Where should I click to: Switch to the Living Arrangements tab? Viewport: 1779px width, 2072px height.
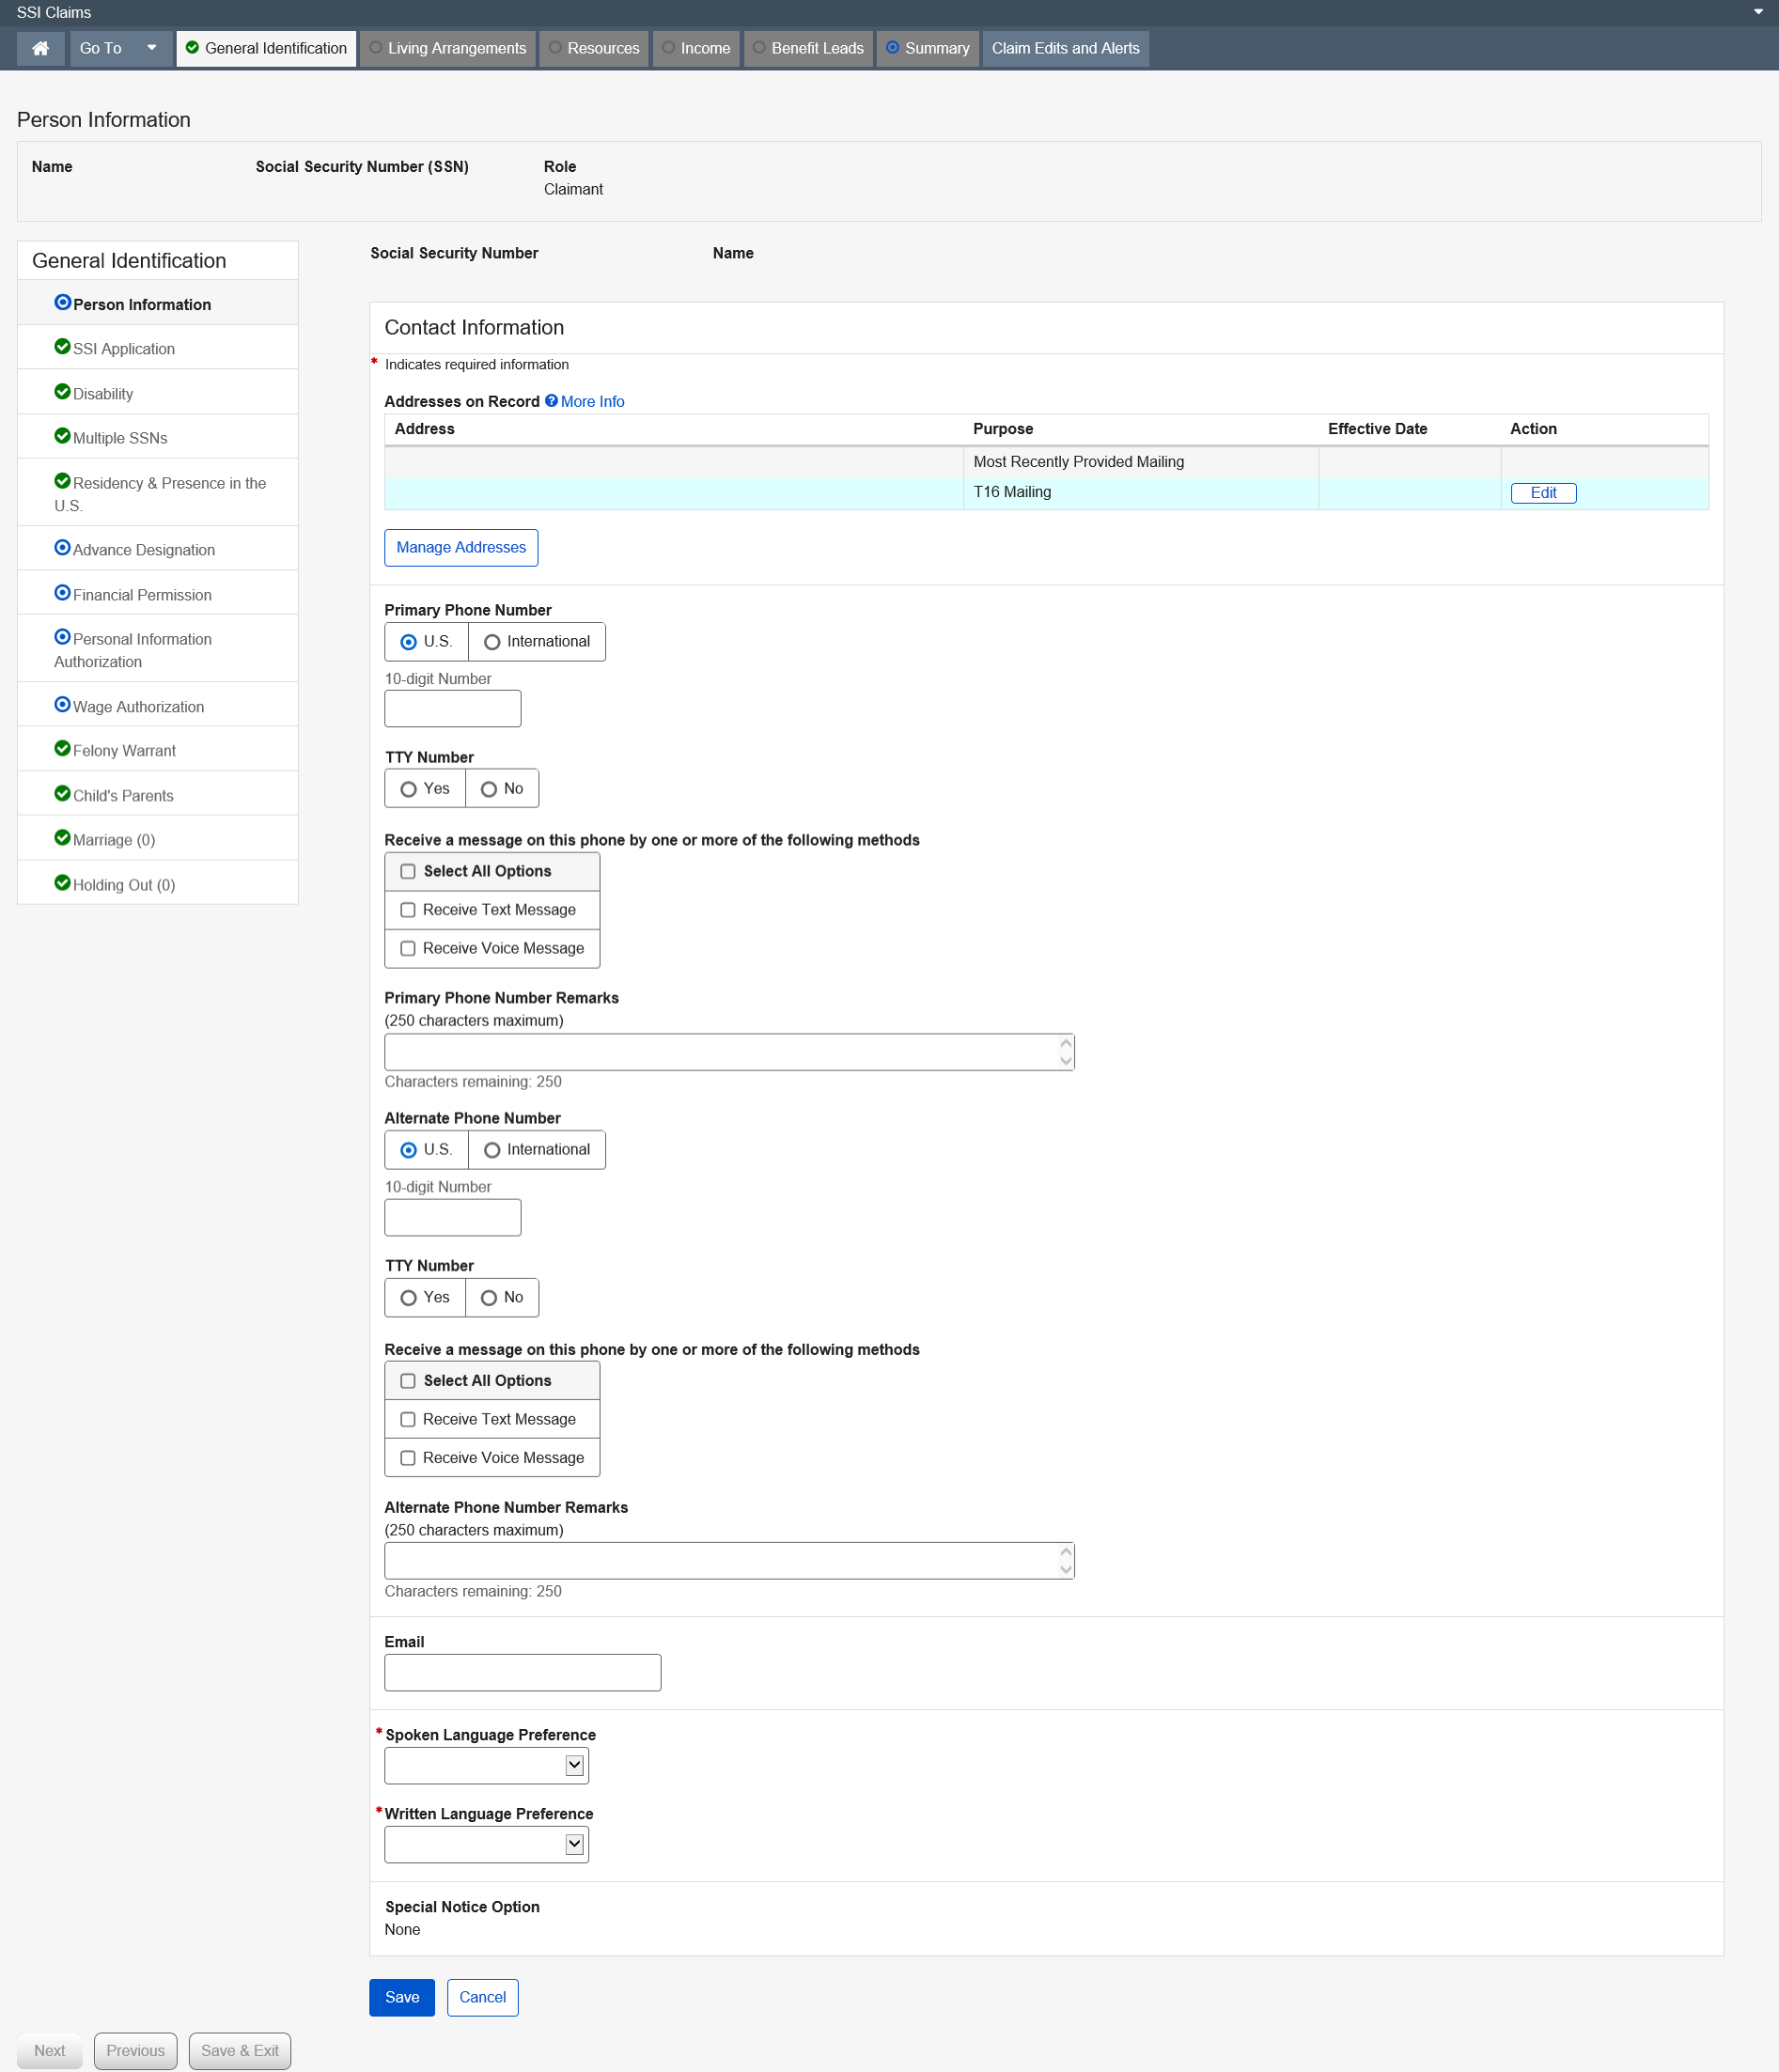point(447,48)
